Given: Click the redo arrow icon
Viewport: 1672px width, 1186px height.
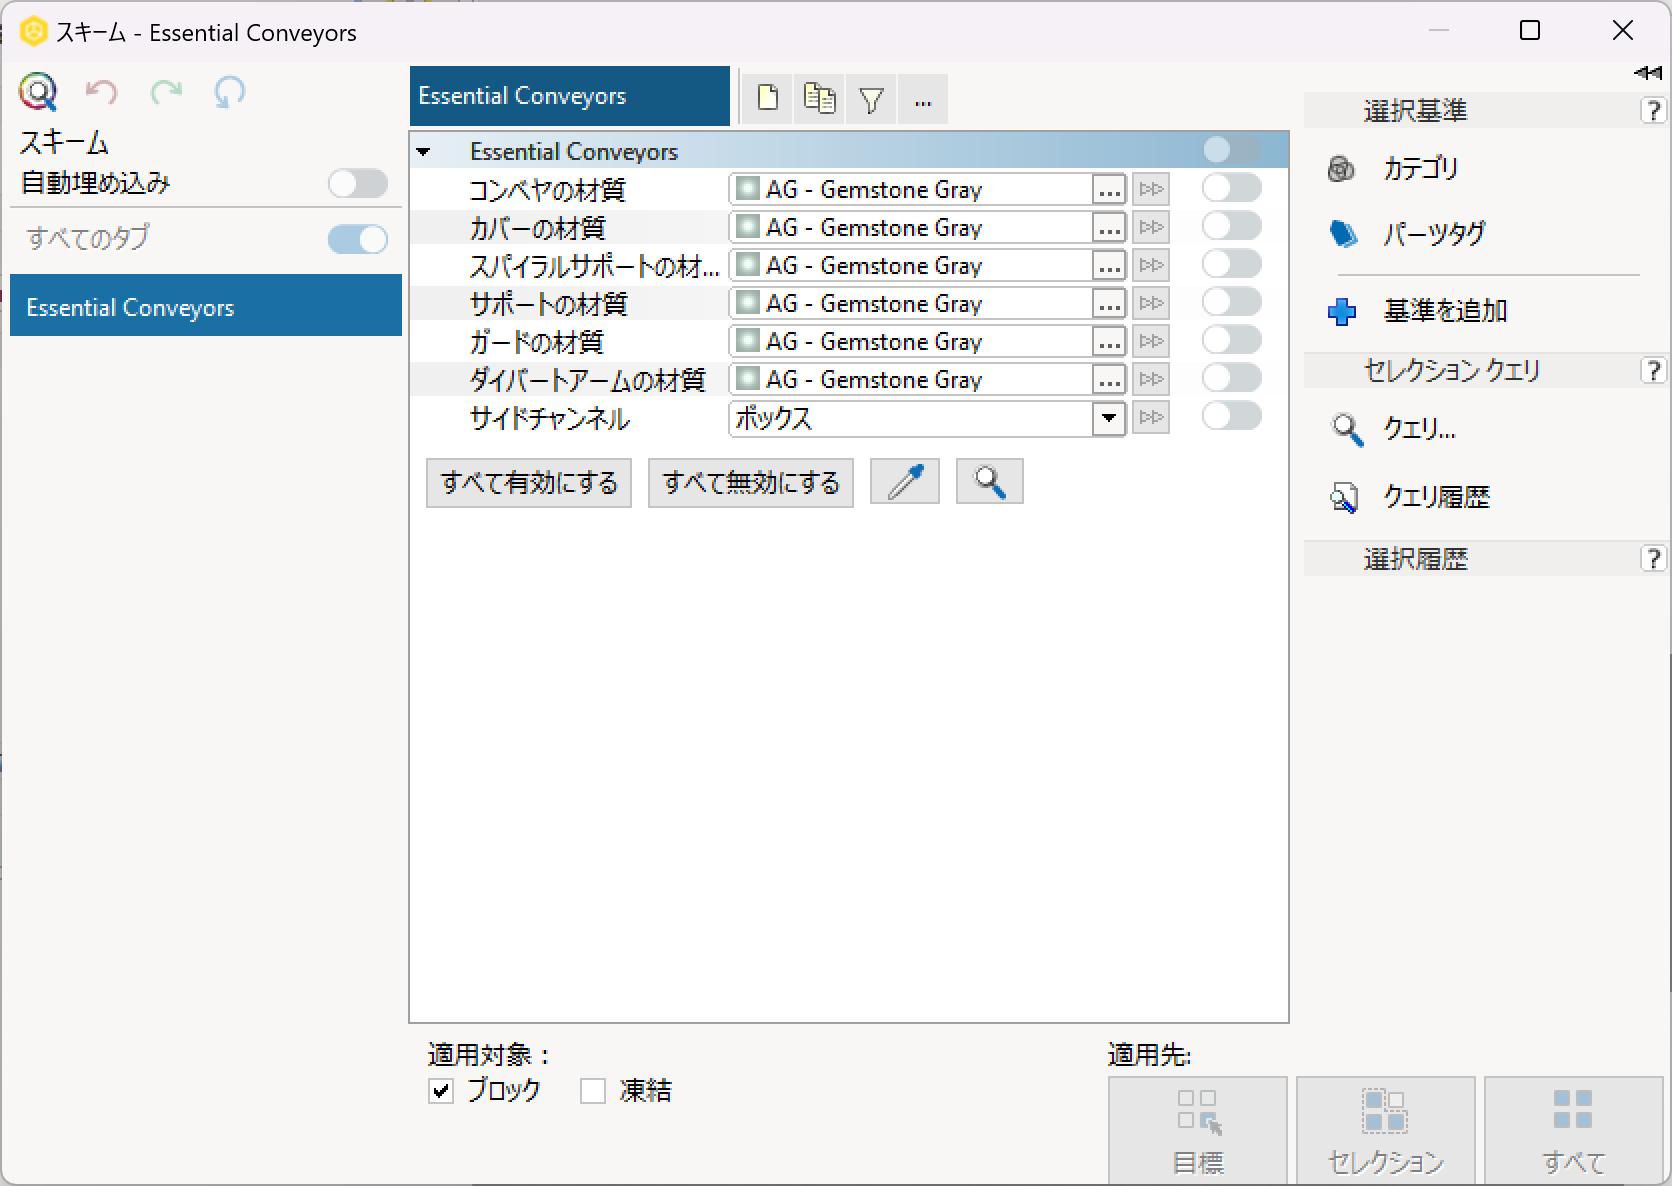Looking at the screenshot, I should (166, 93).
